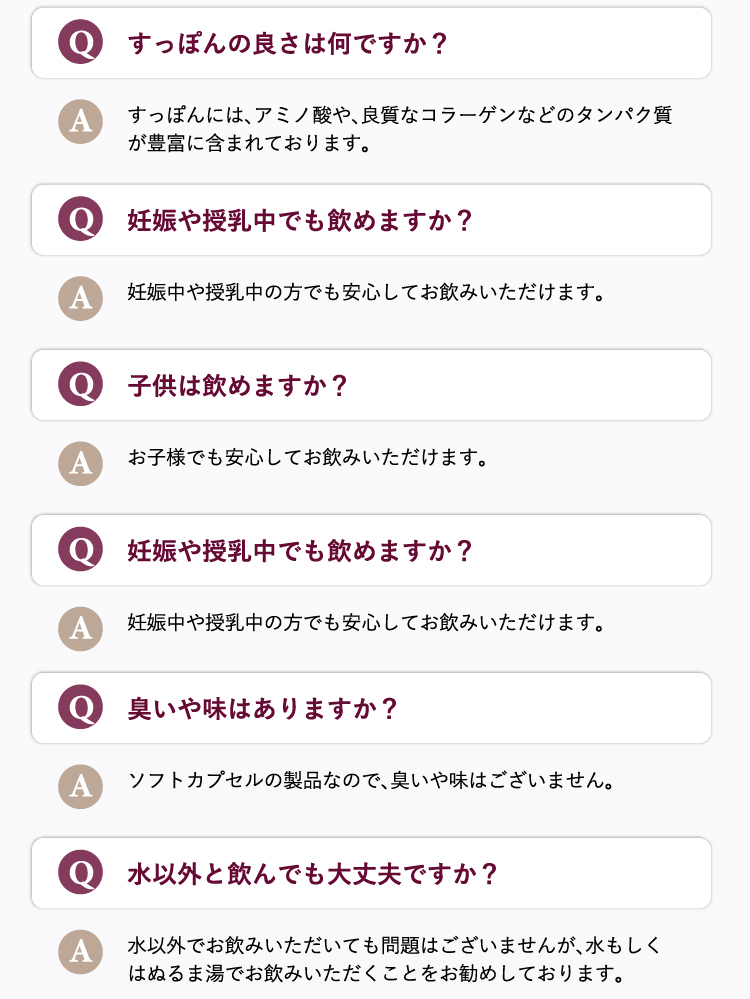Expand the すっぽんの良さは何ですか? question
This screenshot has height=999, width=750.
(x=371, y=43)
